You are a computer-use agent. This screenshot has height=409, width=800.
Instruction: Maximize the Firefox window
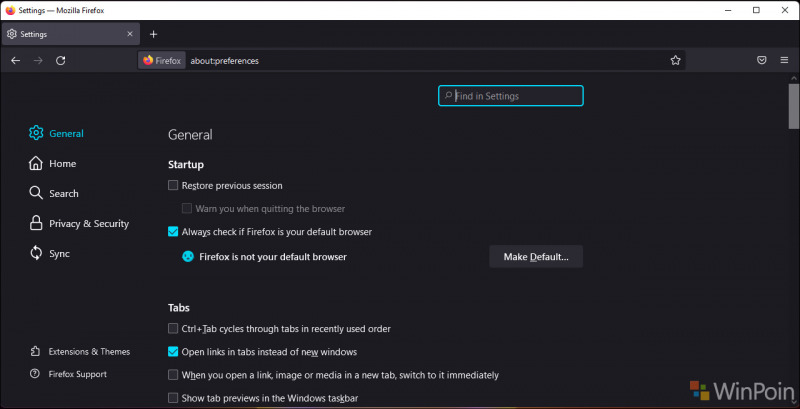(757, 10)
